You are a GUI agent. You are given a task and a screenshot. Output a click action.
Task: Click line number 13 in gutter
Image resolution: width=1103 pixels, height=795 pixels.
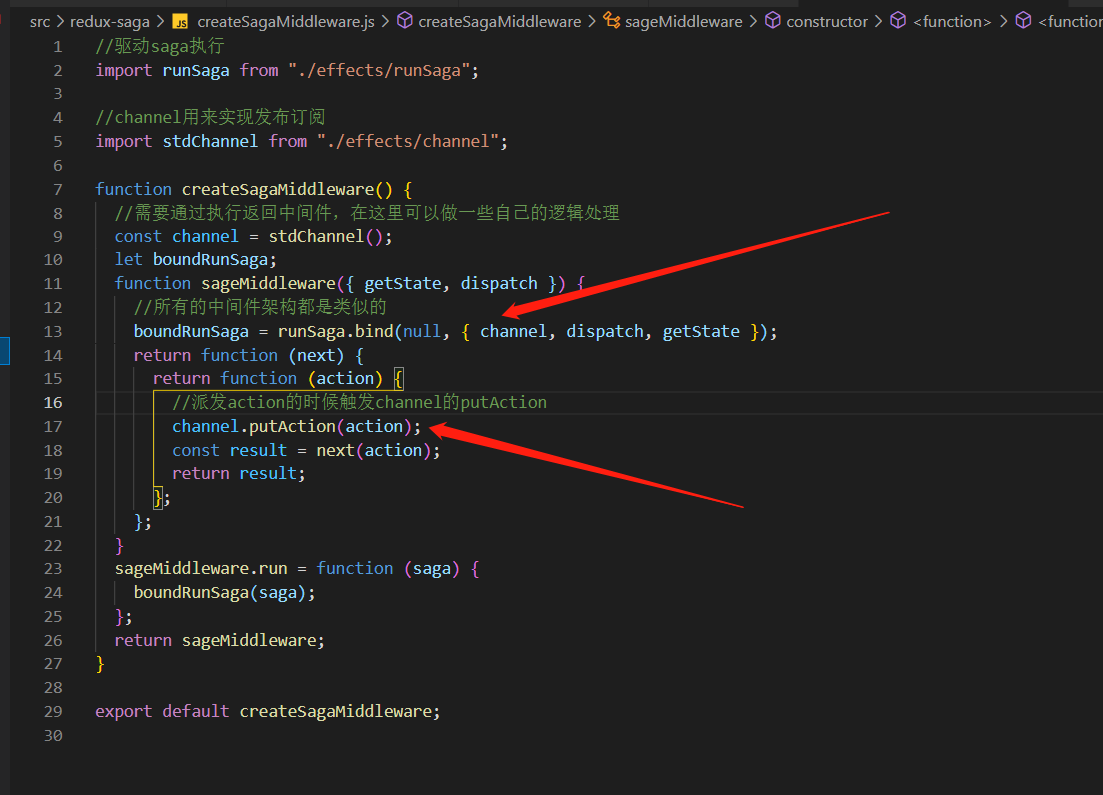coord(53,331)
